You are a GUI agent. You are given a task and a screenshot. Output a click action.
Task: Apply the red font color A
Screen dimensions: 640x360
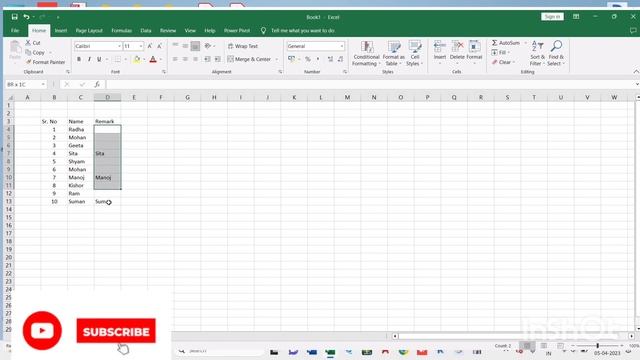[x=153, y=59]
